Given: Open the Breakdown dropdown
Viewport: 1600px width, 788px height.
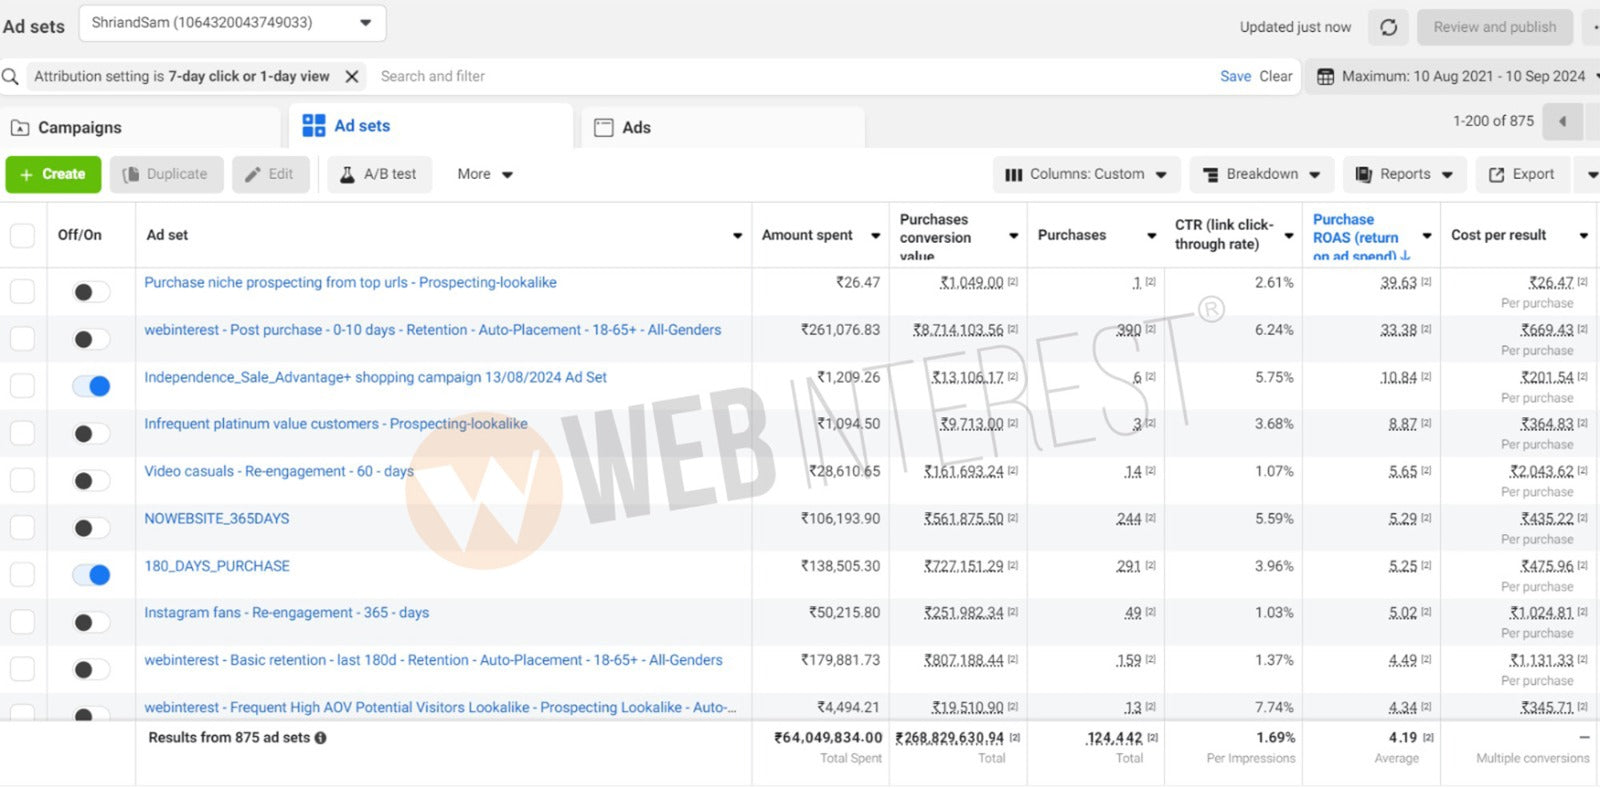Looking at the screenshot, I should click(1260, 174).
